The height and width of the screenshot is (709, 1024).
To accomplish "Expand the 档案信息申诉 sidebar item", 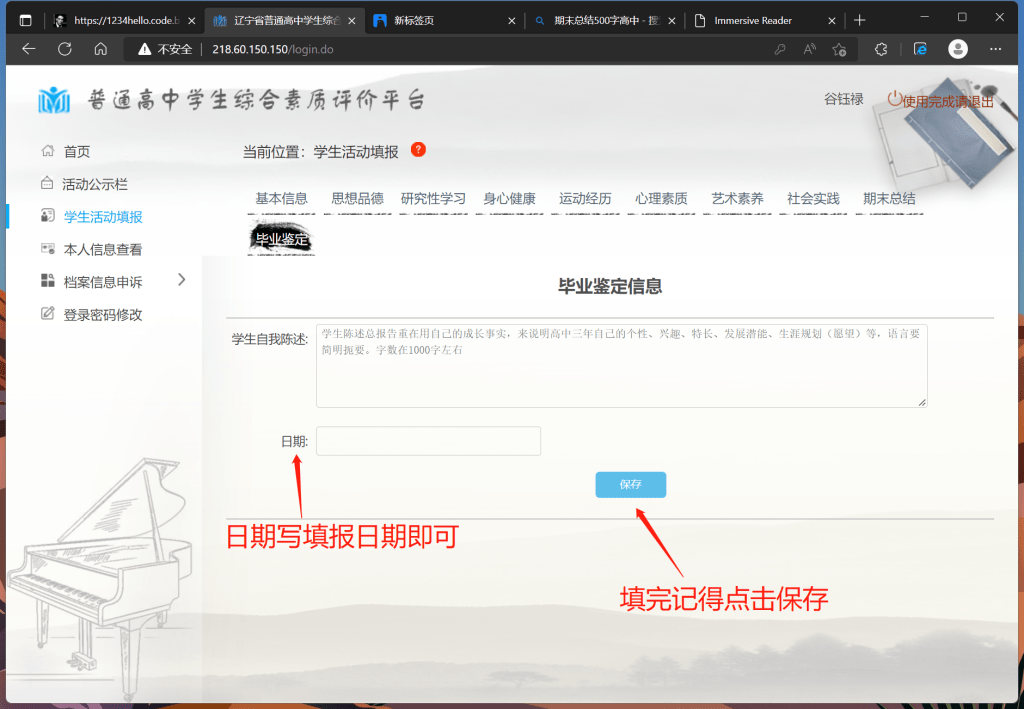I will point(181,280).
